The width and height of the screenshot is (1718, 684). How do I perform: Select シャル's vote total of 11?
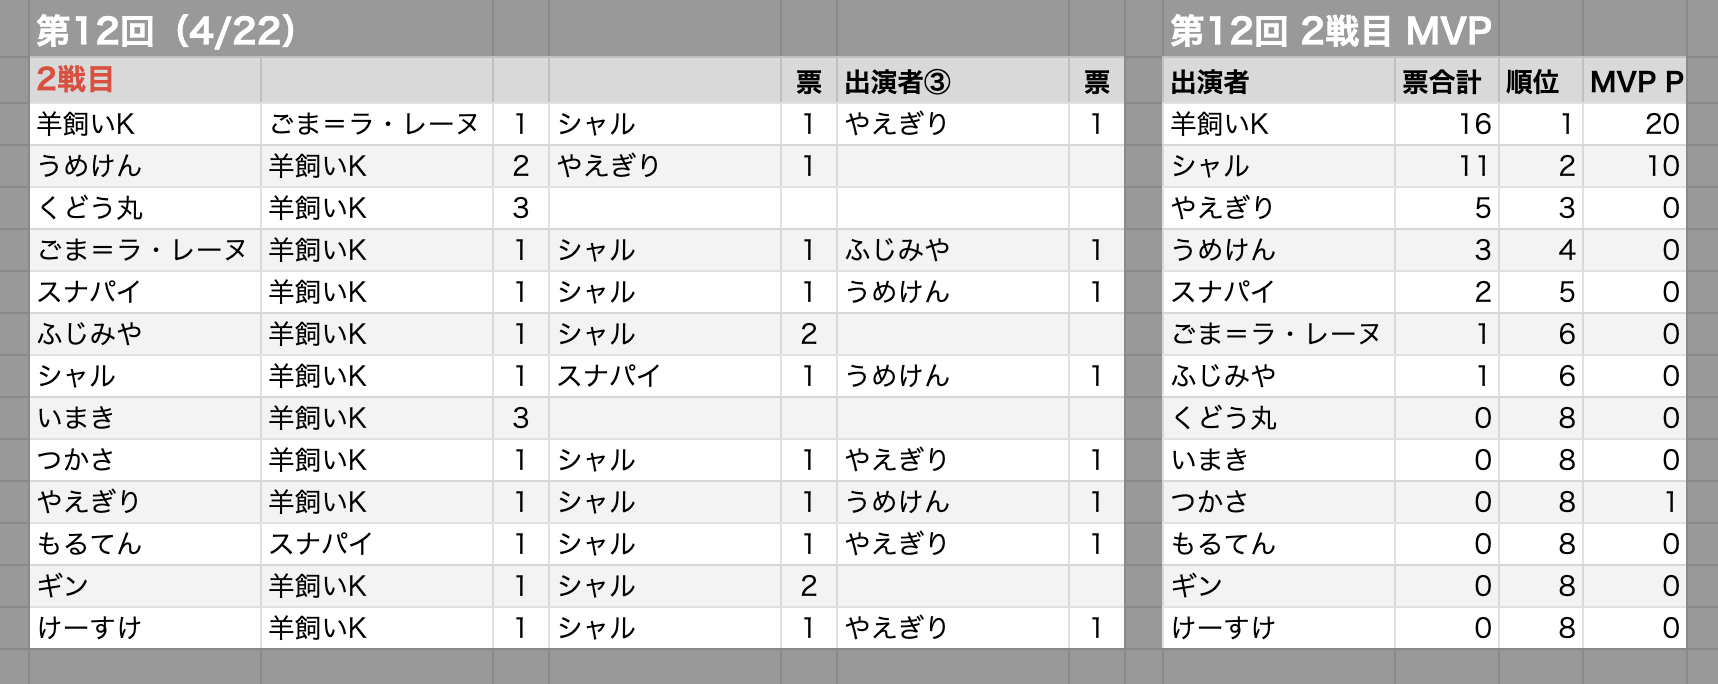pos(1446,166)
